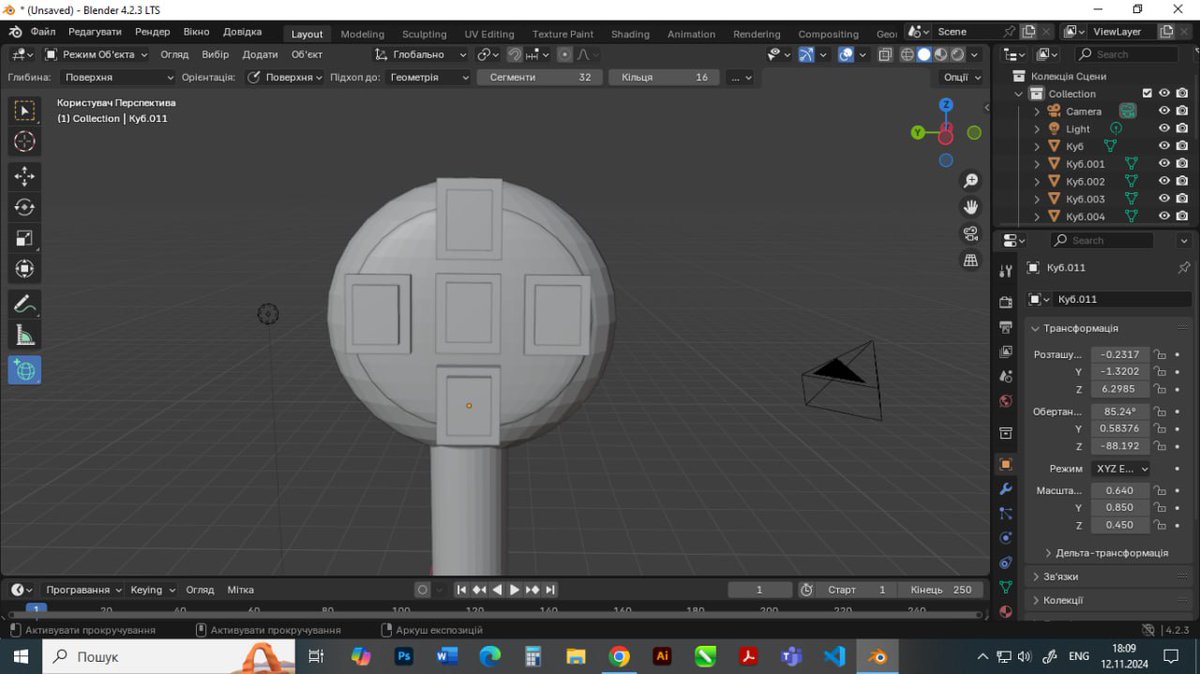Open the World properties tab
Screen dimensions: 1200x674
point(1006,402)
